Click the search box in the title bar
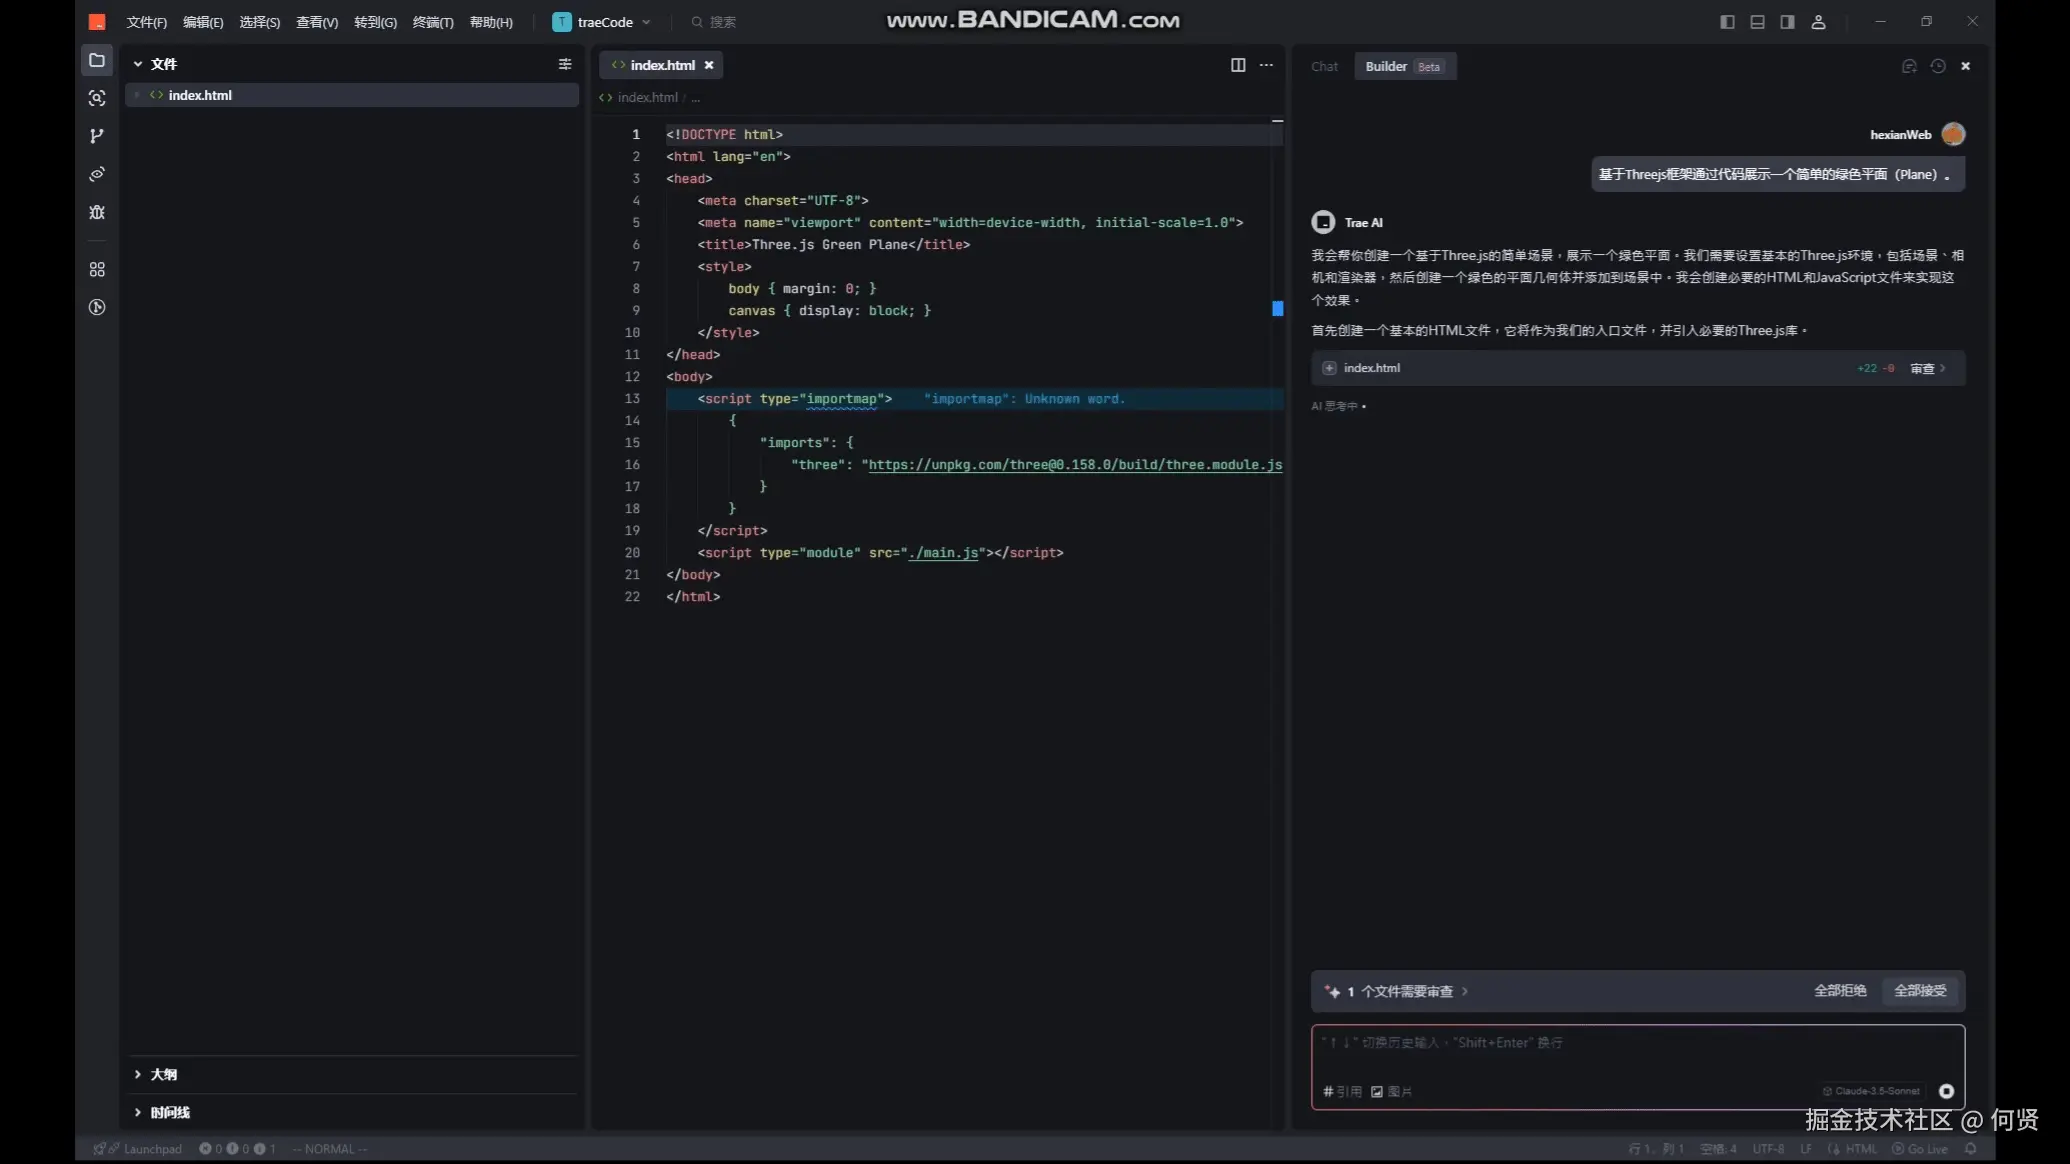2070x1164 pixels. (x=713, y=21)
